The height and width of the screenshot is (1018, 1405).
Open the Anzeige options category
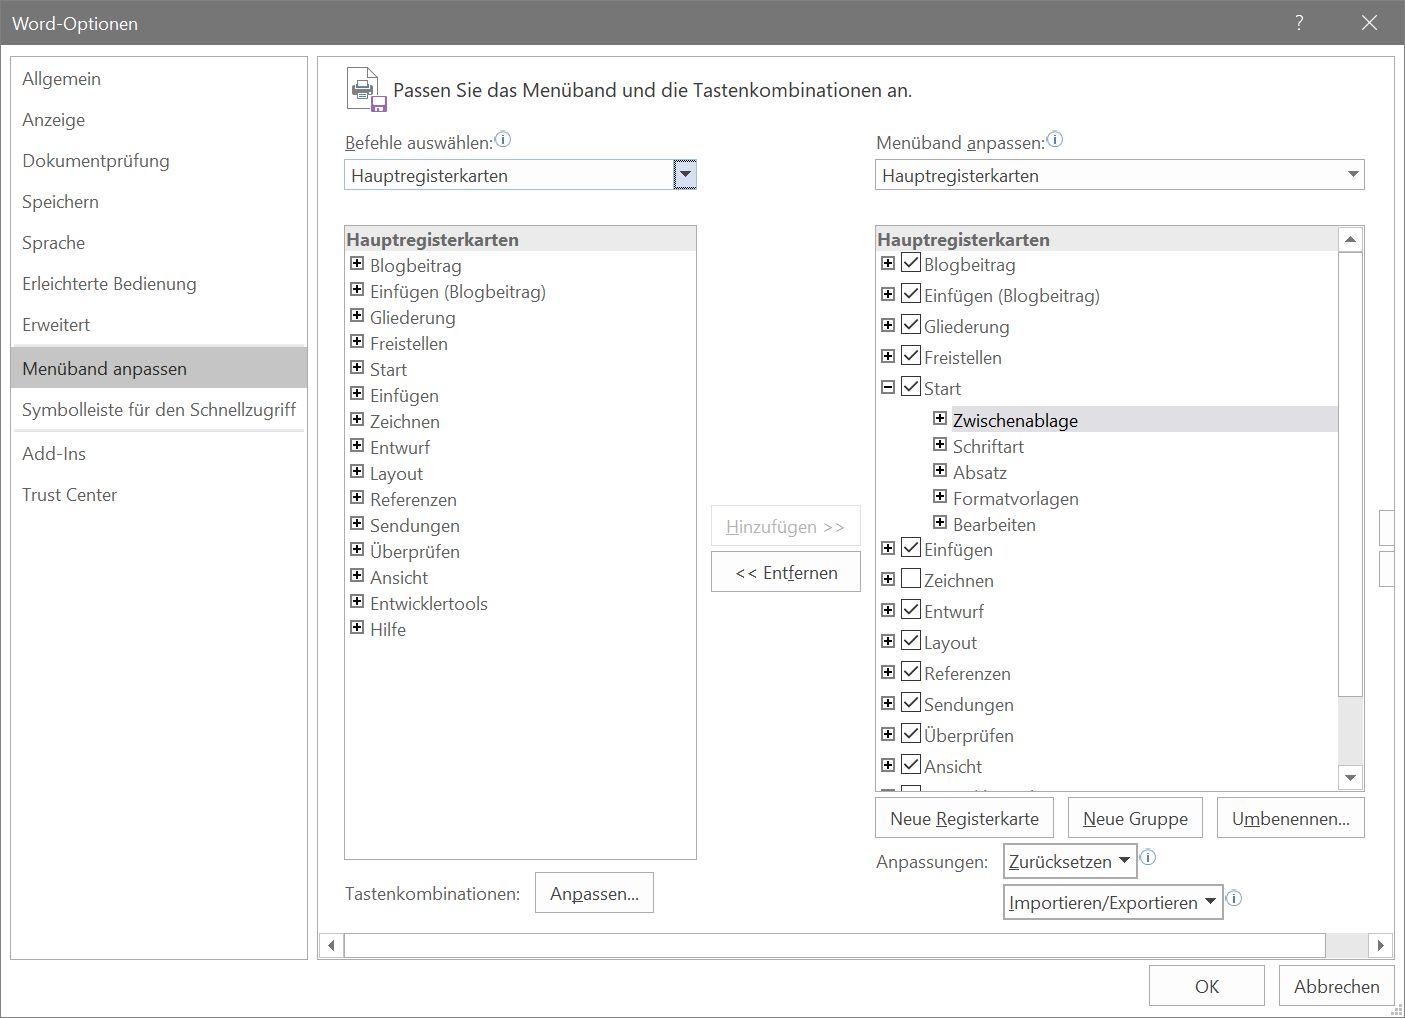click(x=159, y=119)
